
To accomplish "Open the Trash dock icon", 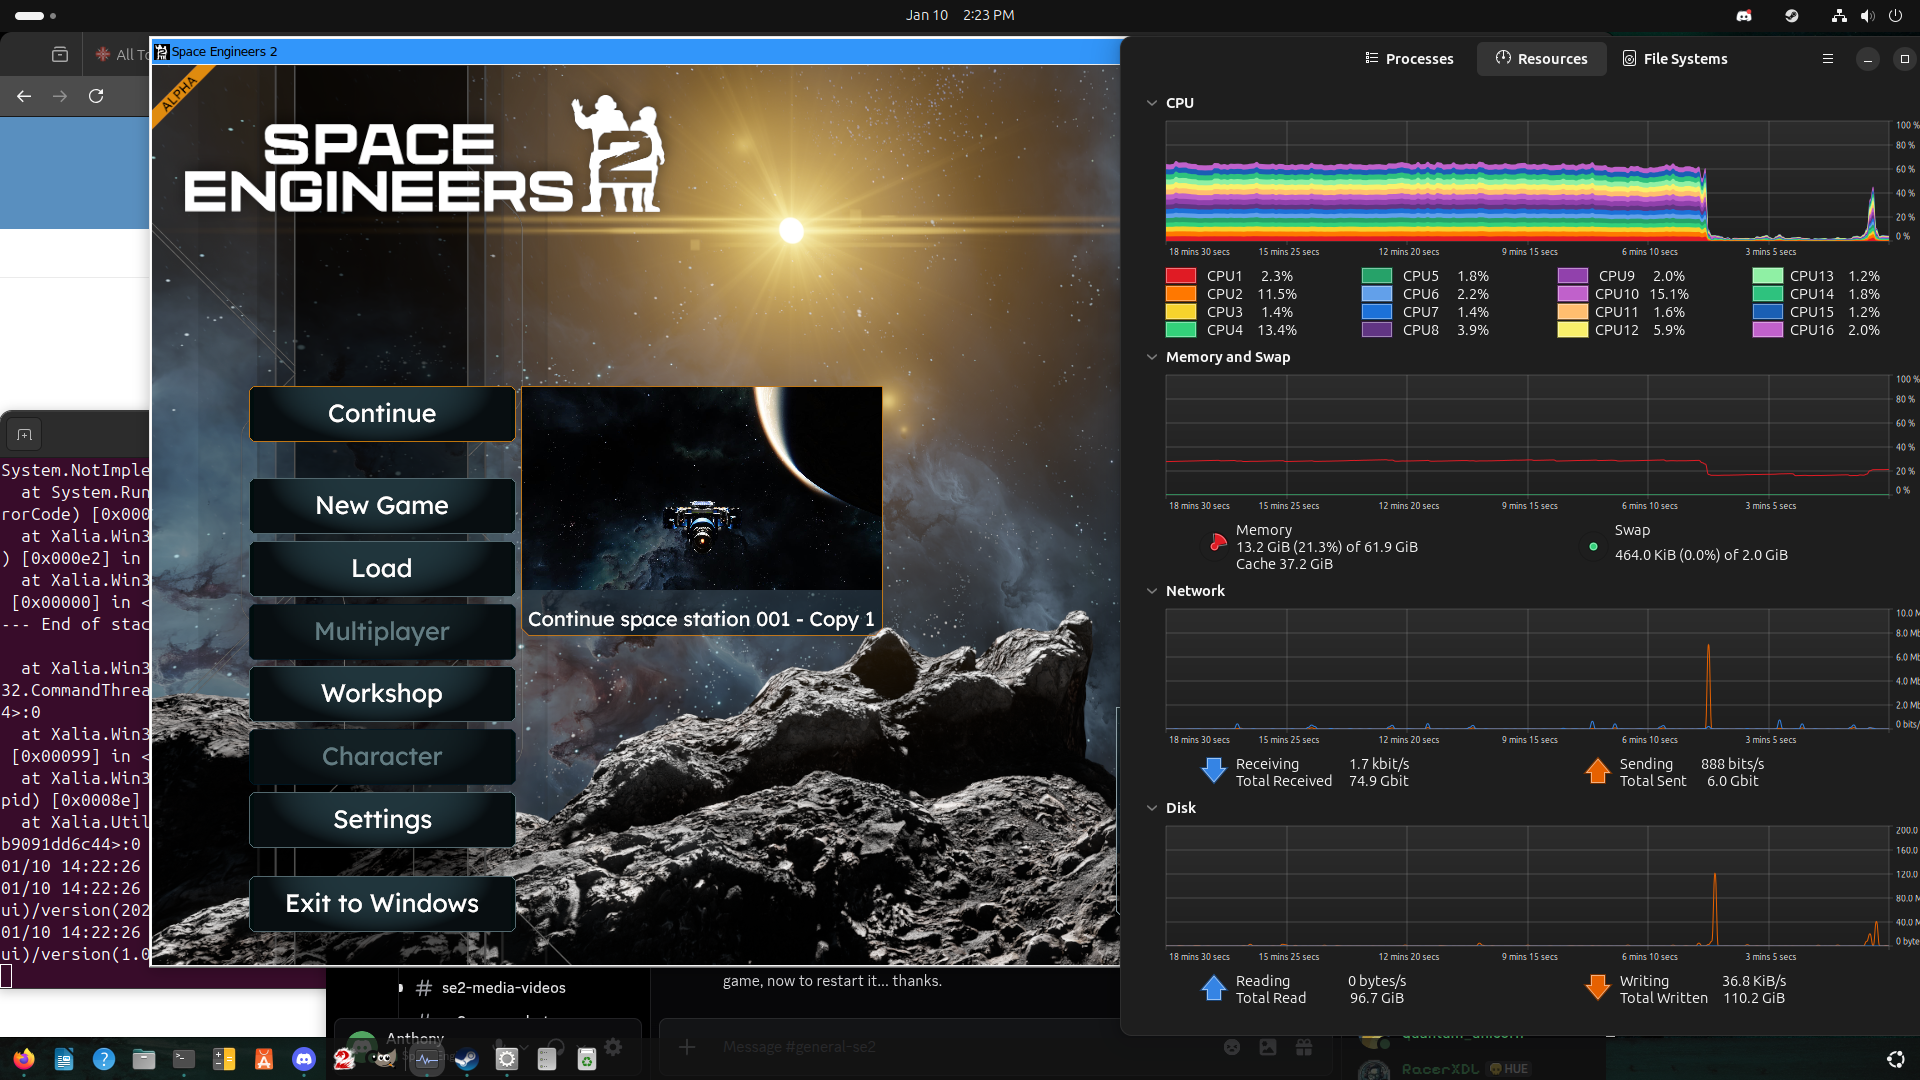I will pos(587,1059).
